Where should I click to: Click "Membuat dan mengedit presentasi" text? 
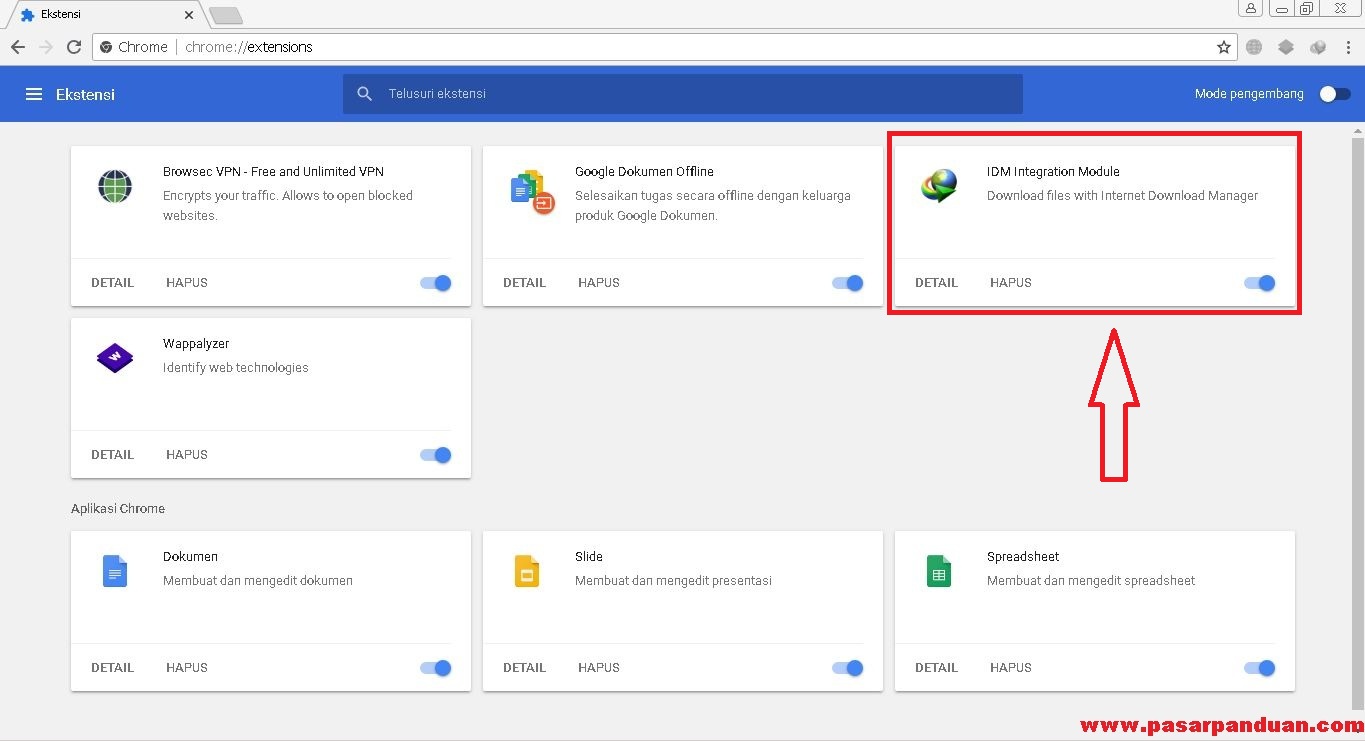[x=673, y=581]
